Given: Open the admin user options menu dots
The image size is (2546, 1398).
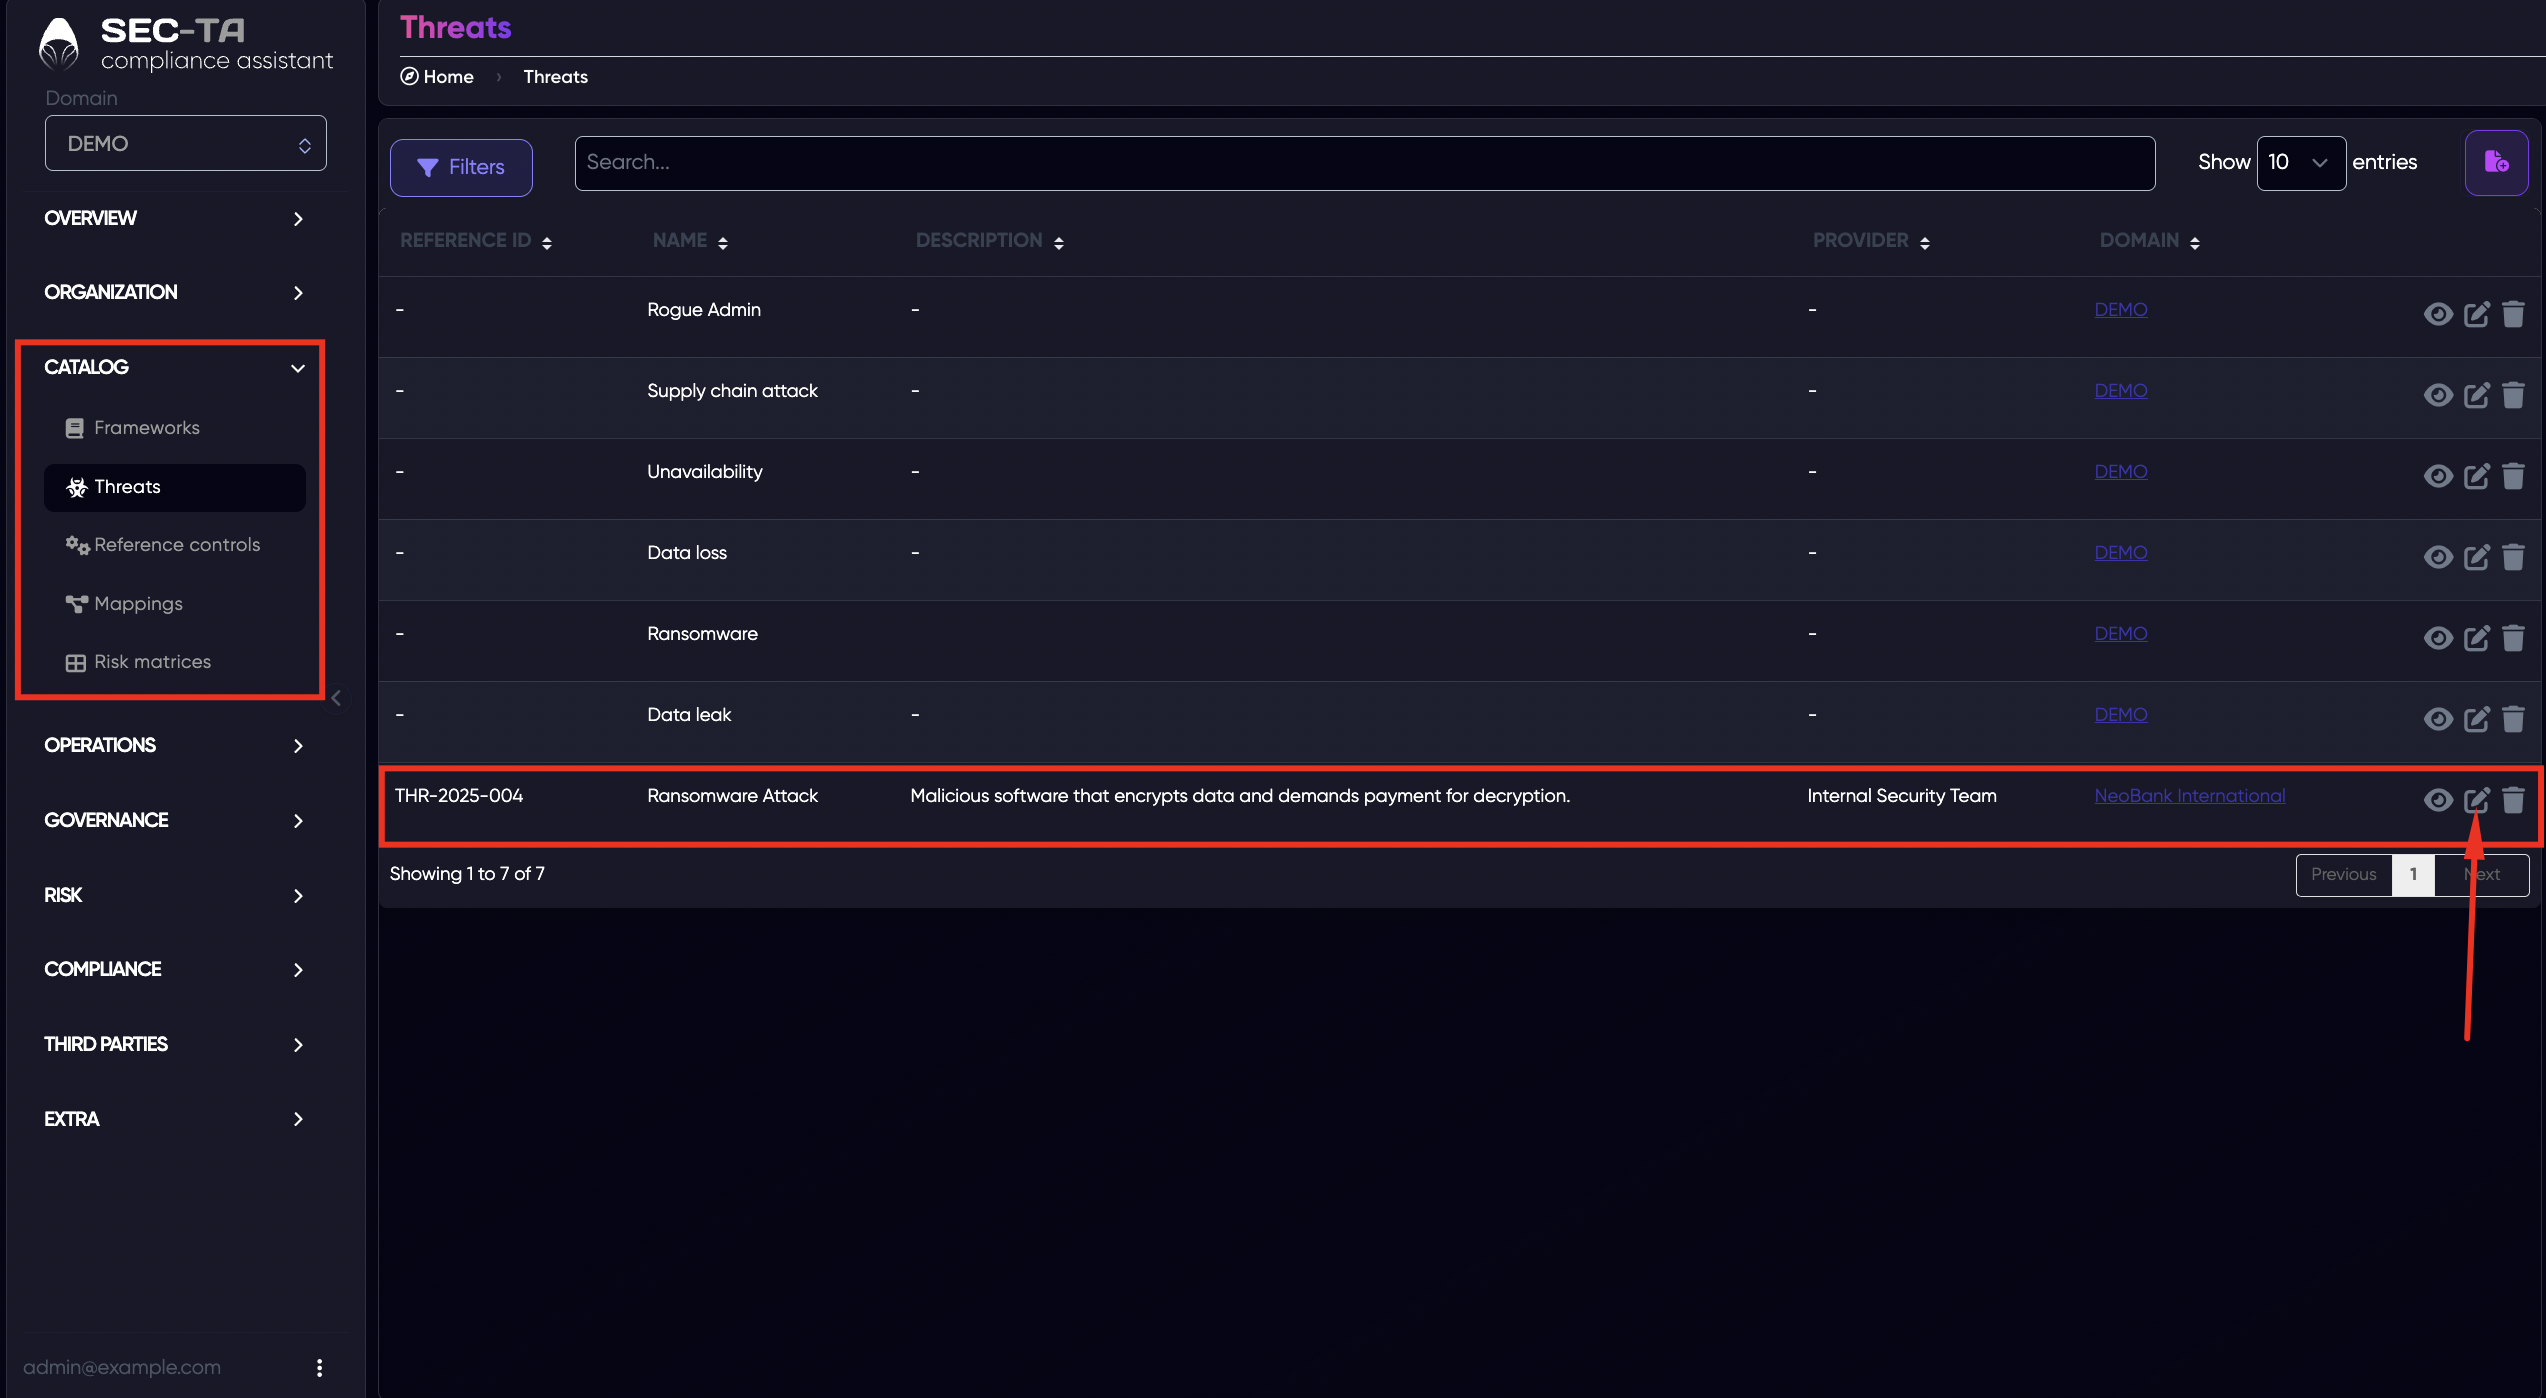Looking at the screenshot, I should pyautogui.click(x=319, y=1367).
